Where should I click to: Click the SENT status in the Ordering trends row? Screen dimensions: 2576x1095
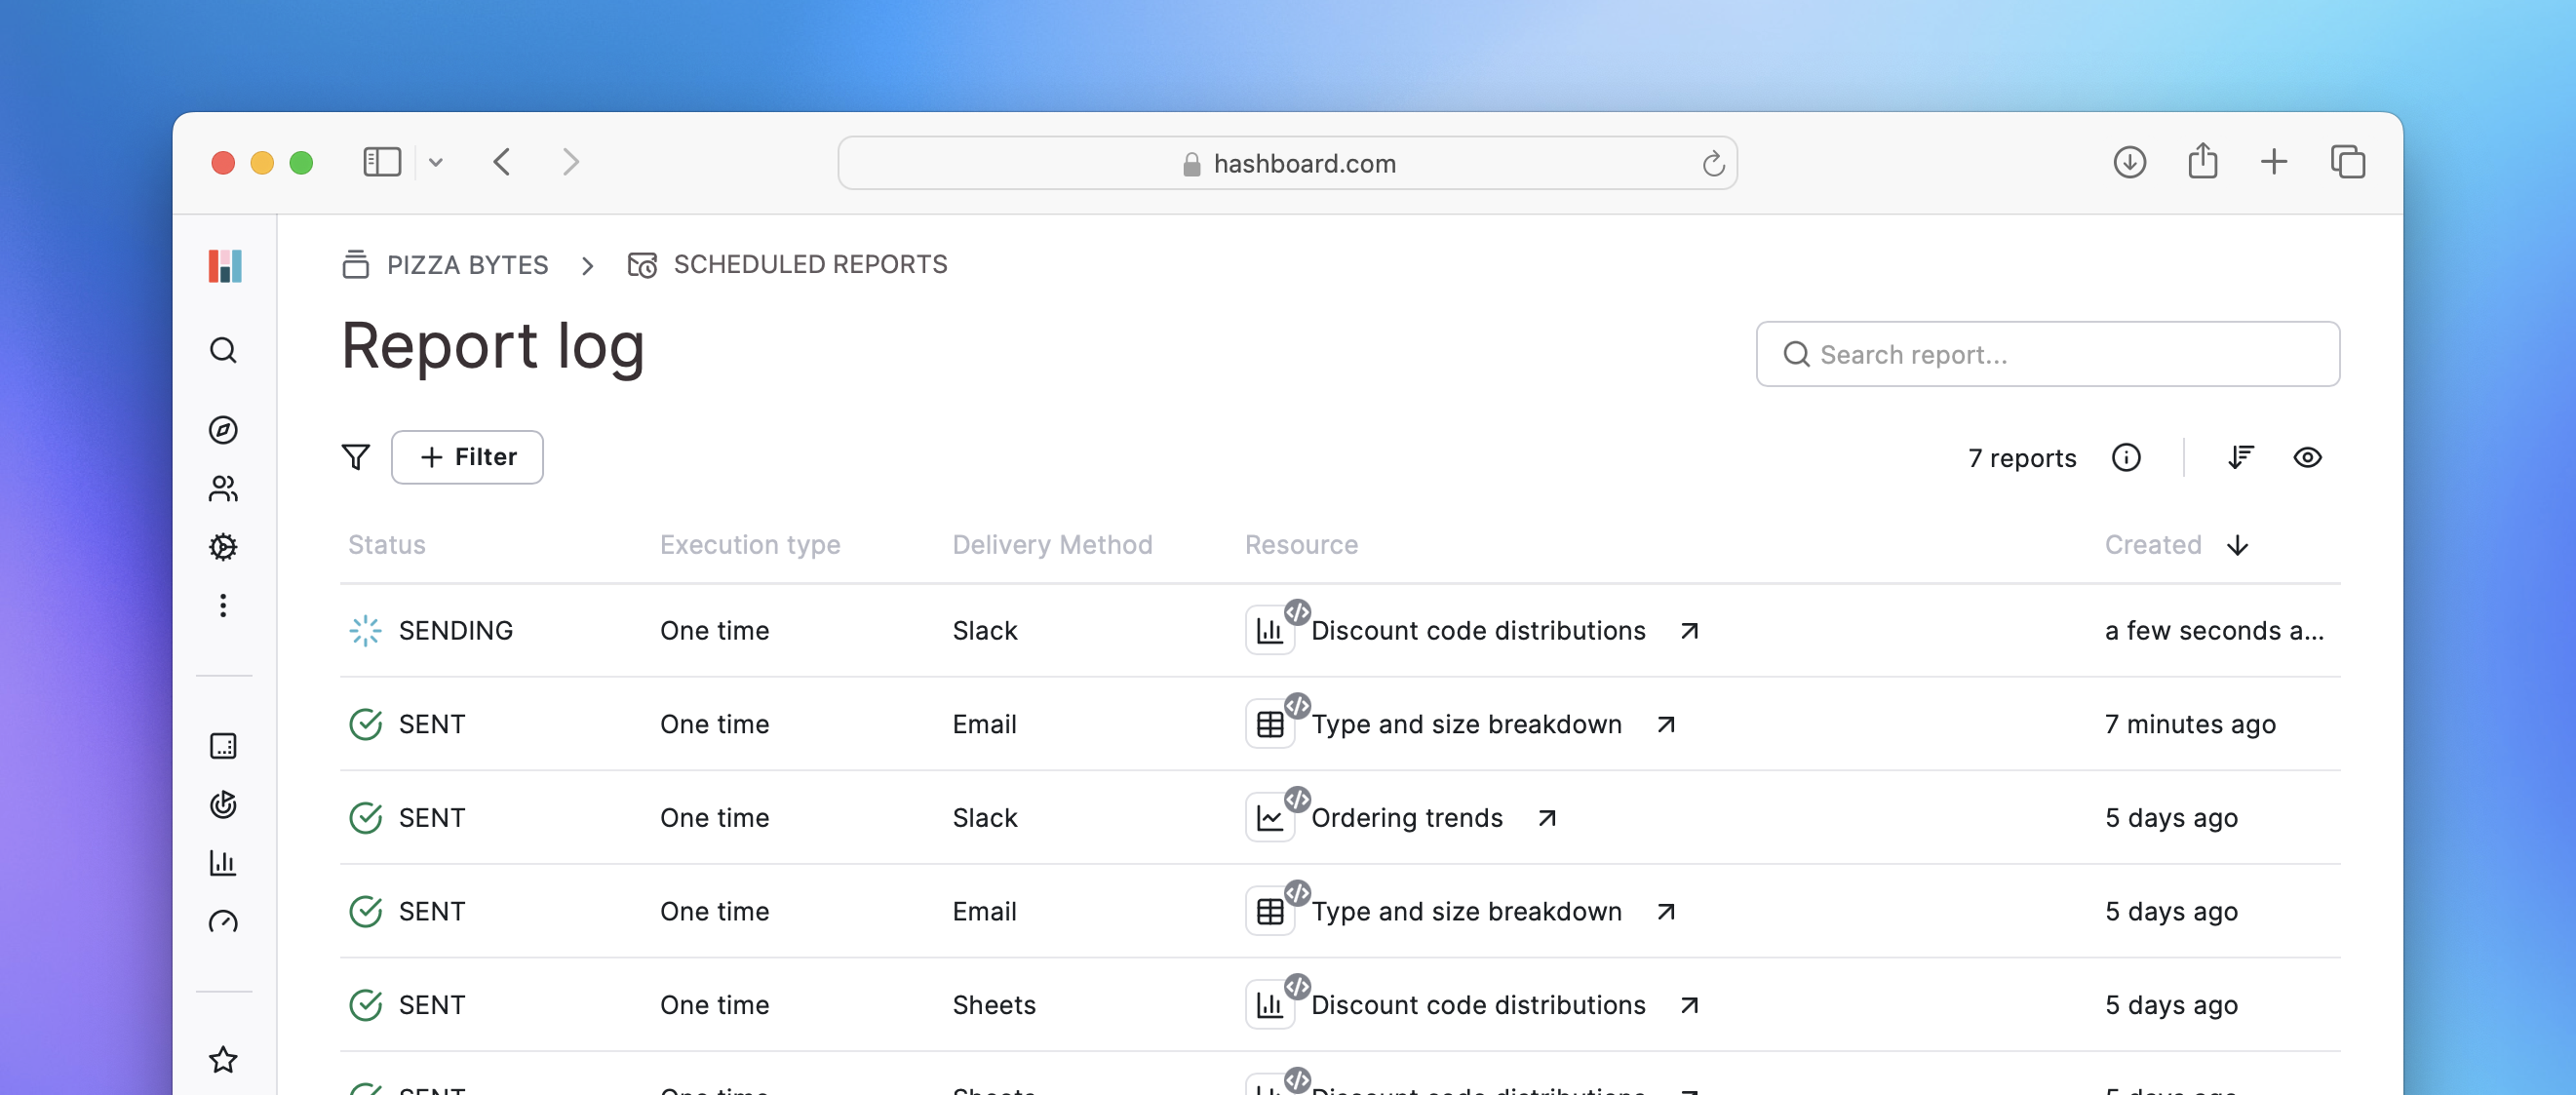tap(432, 818)
